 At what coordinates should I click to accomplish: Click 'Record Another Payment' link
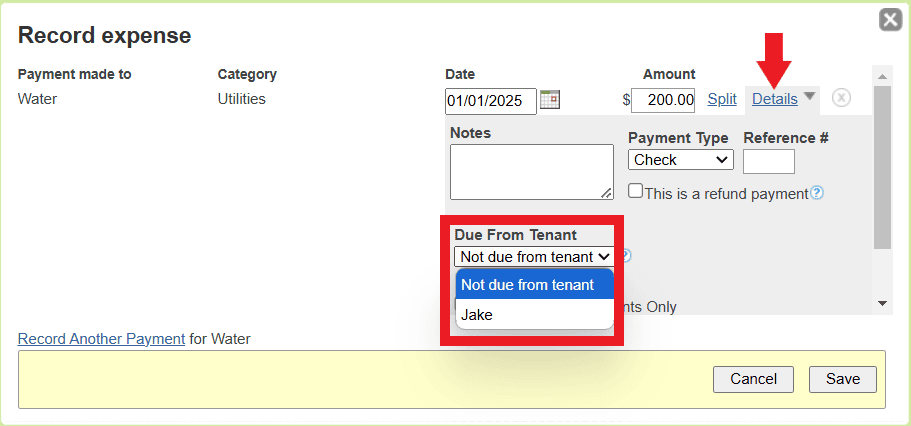tap(101, 339)
